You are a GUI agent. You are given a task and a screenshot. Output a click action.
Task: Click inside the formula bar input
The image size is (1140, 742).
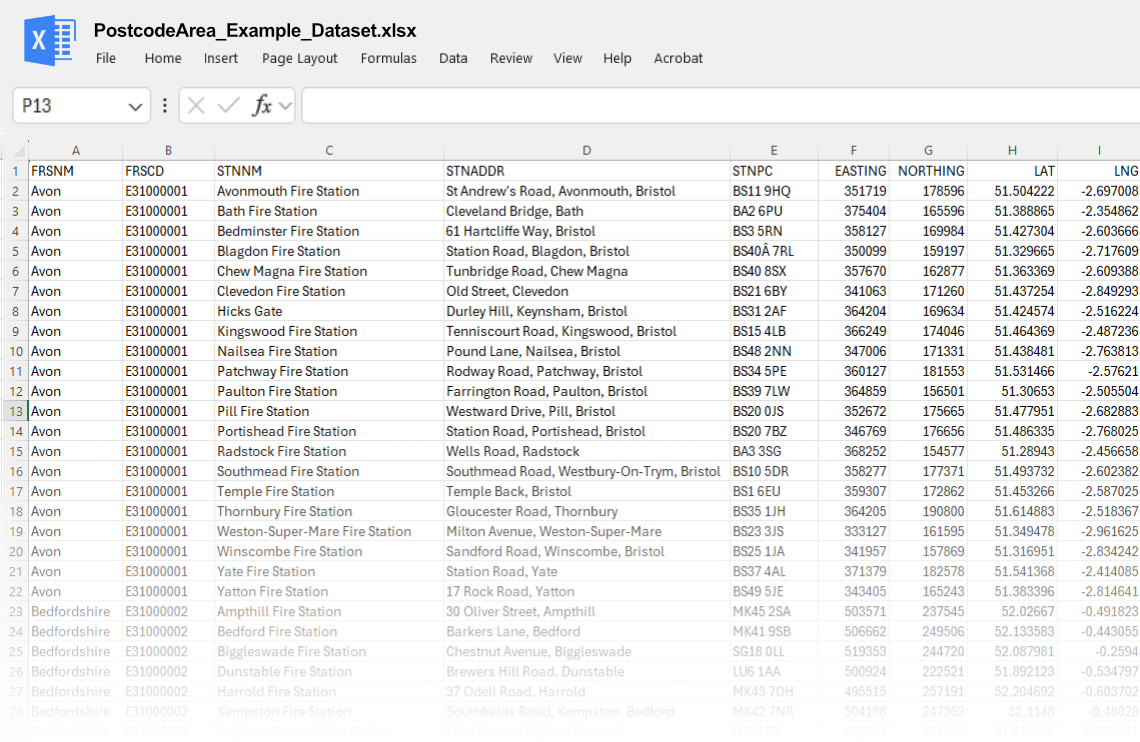tap(720, 105)
